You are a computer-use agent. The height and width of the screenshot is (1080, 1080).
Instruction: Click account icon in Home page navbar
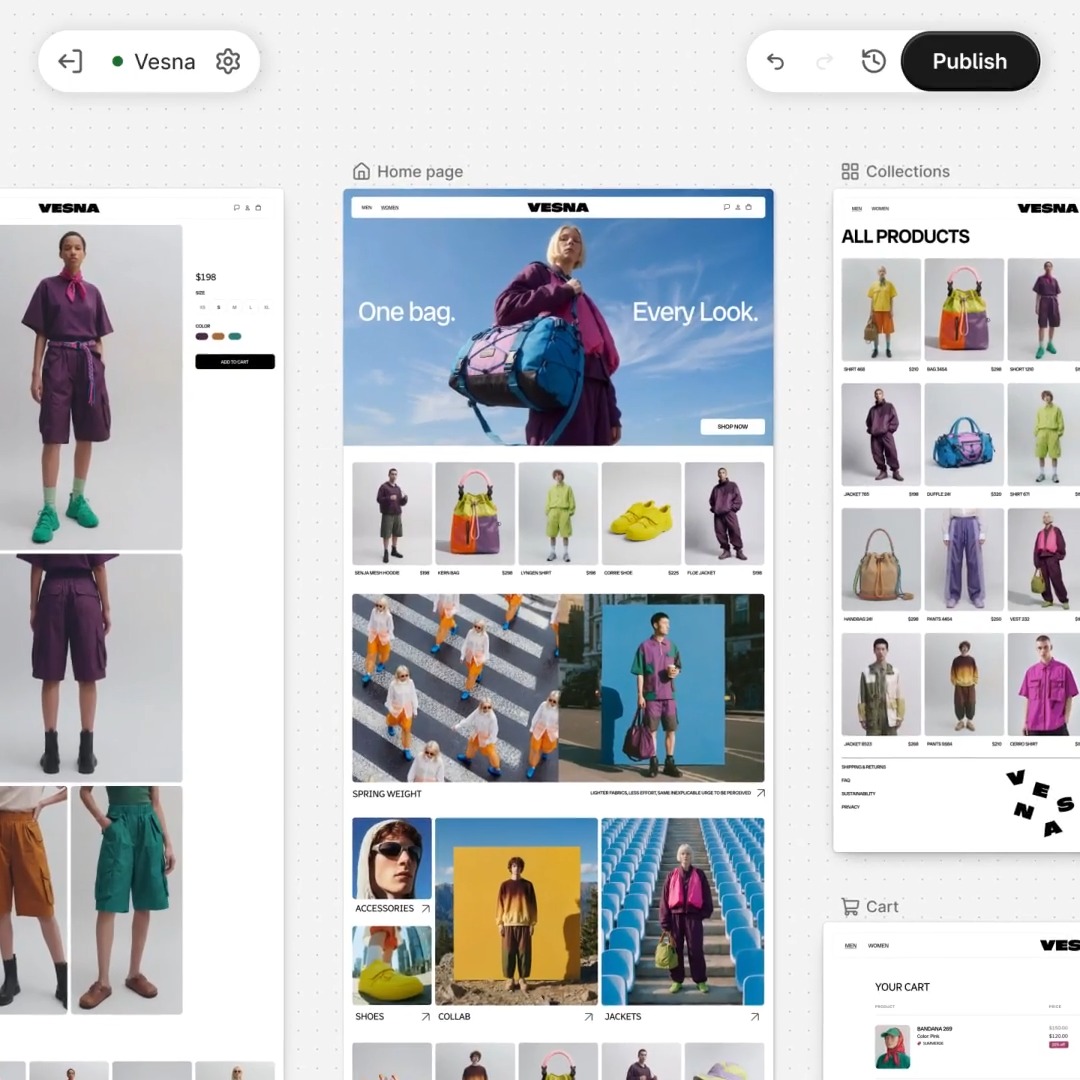pyautogui.click(x=738, y=207)
